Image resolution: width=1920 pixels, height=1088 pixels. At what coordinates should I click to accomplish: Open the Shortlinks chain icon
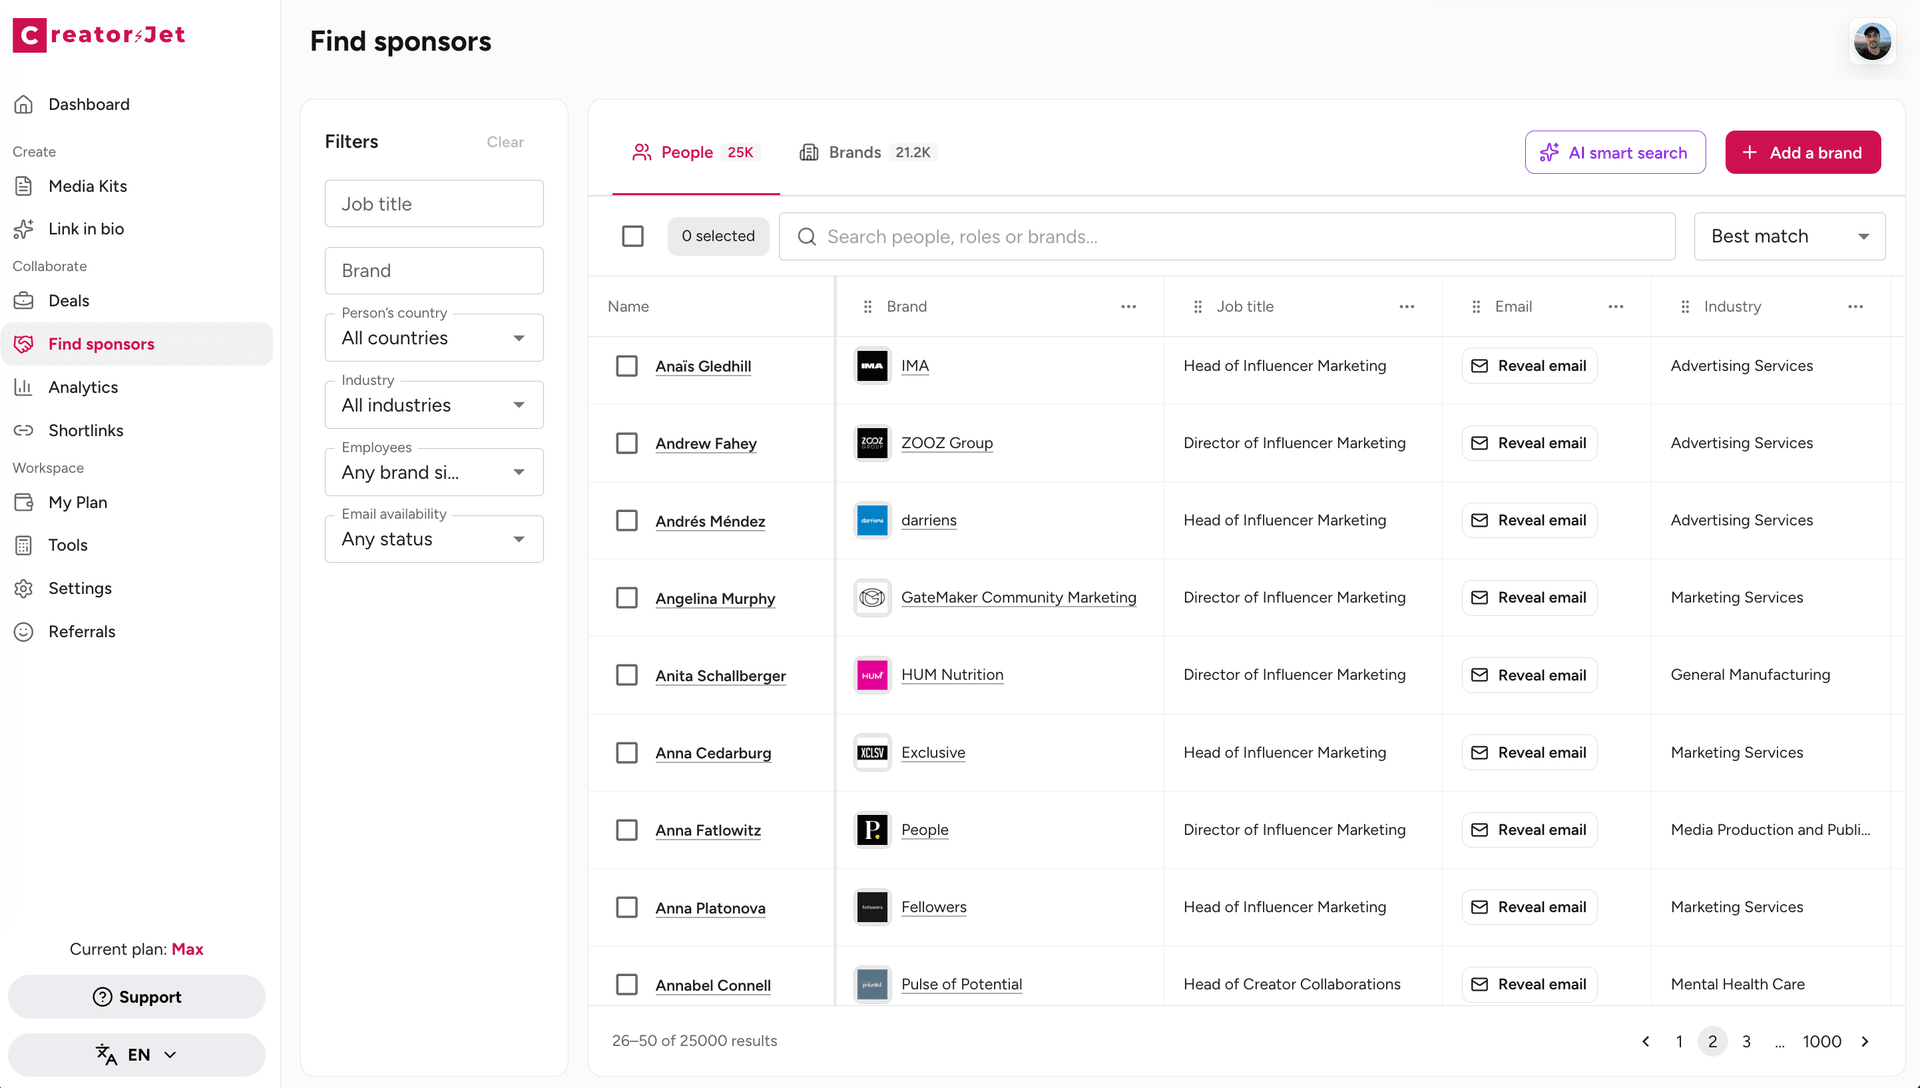24,430
